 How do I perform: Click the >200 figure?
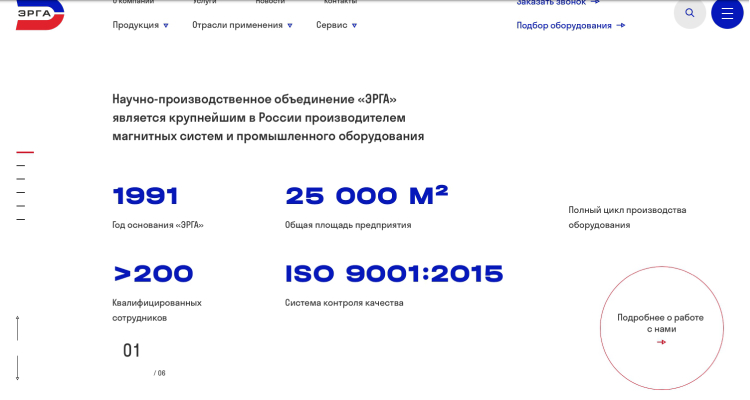[x=153, y=274]
